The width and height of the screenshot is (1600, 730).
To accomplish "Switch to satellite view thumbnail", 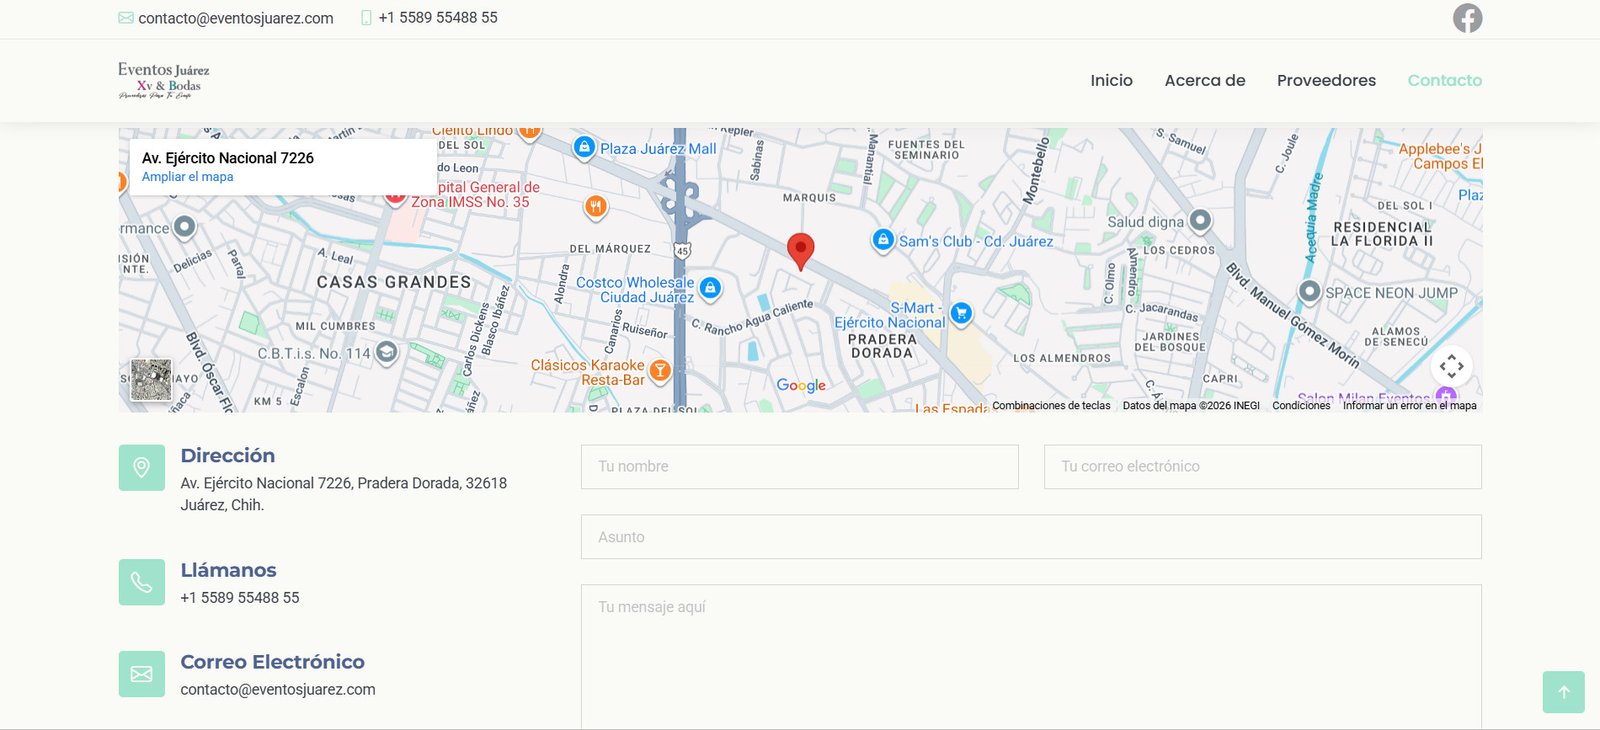I will [151, 380].
